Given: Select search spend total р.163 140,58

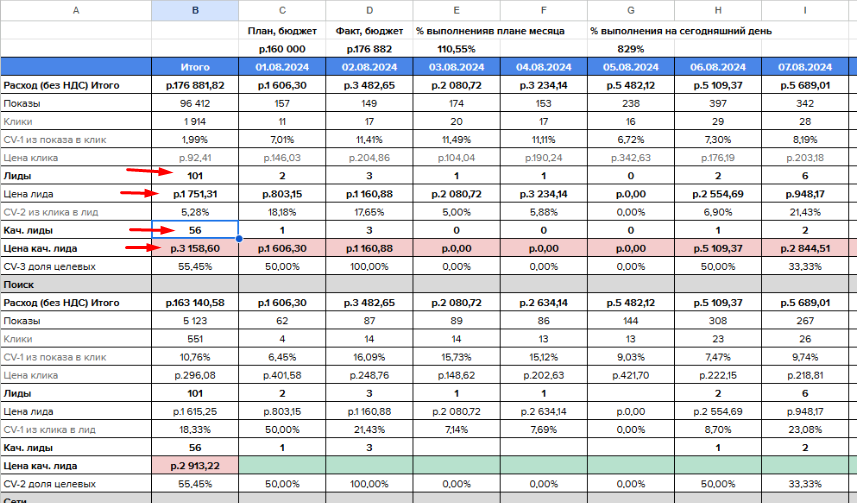Looking at the screenshot, I should (x=195, y=302).
